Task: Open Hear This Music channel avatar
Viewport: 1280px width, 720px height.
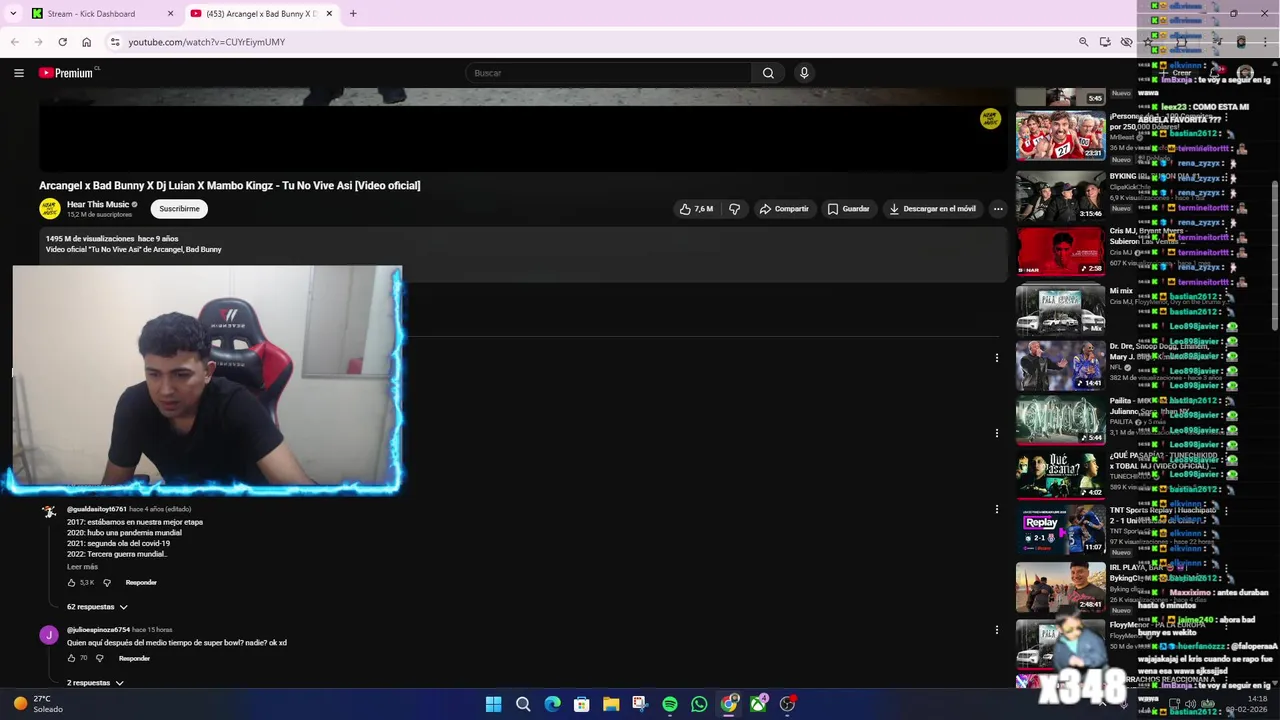Action: (49, 209)
